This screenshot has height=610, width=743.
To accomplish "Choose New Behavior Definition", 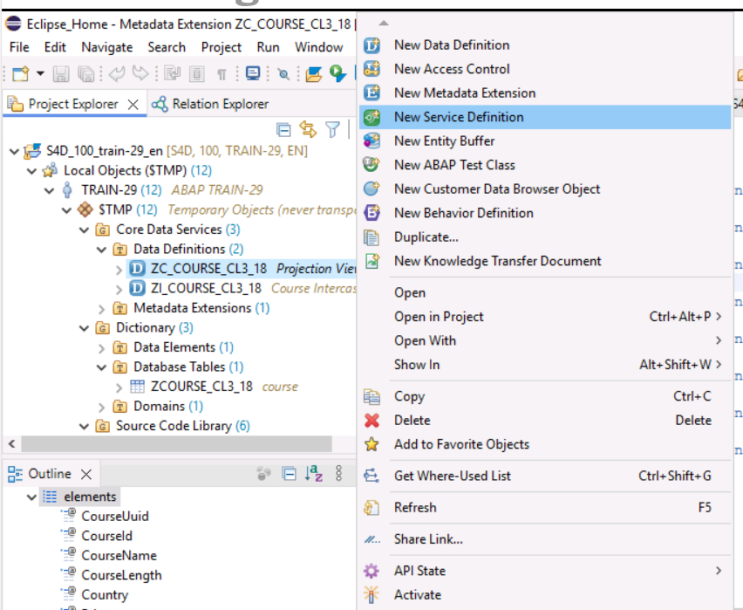I will [545, 213].
